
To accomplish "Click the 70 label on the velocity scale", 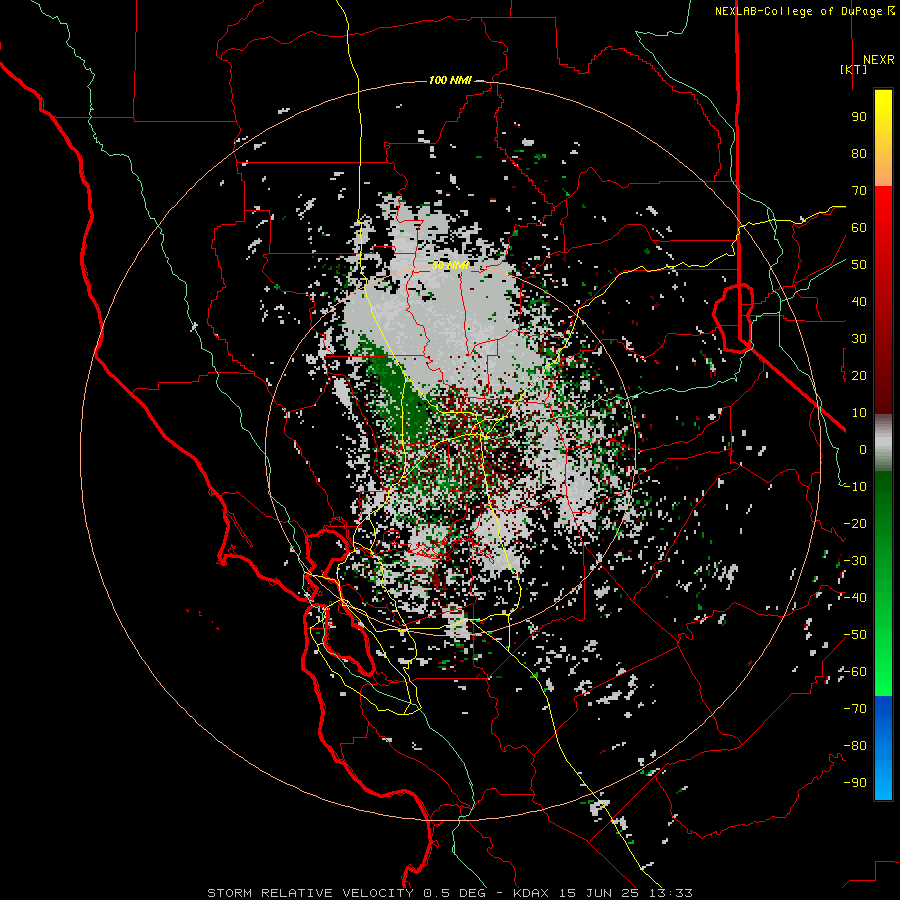I will tap(859, 191).
